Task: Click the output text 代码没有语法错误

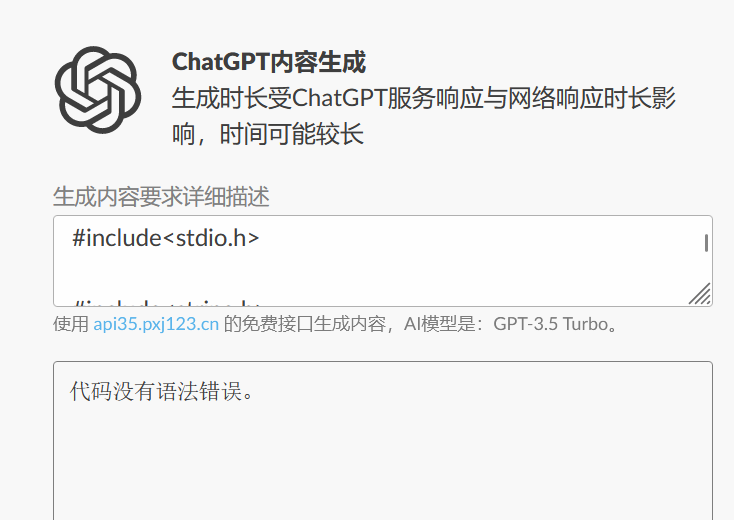Action: pyautogui.click(x=161, y=391)
